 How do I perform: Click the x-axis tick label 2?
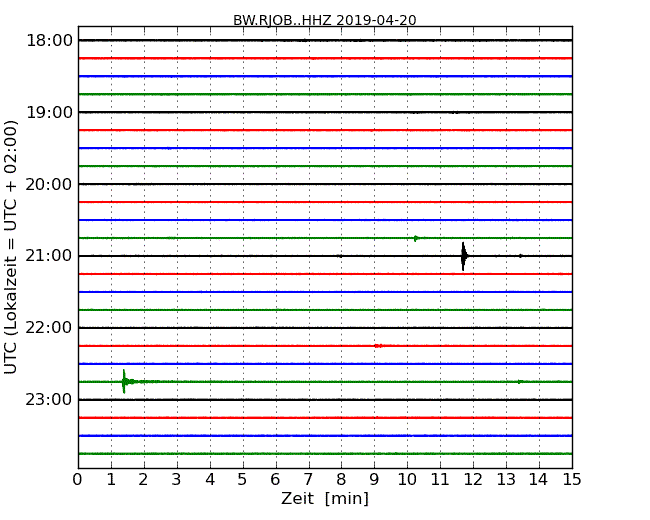click(143, 480)
